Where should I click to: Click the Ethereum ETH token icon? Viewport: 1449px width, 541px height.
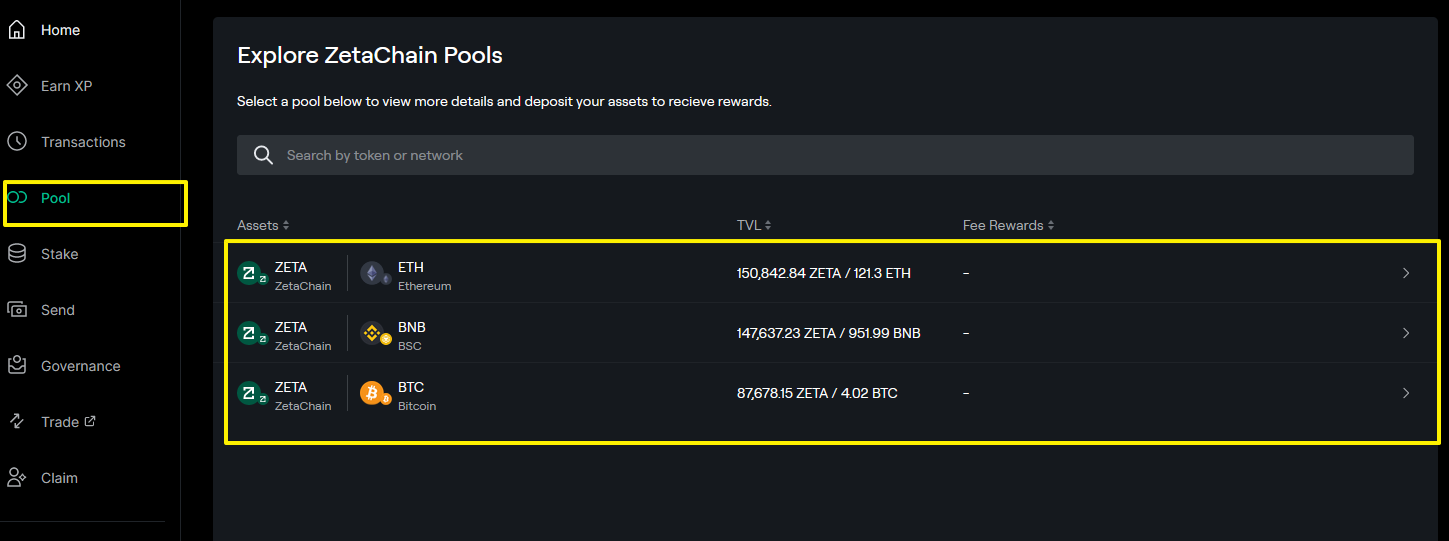374,274
